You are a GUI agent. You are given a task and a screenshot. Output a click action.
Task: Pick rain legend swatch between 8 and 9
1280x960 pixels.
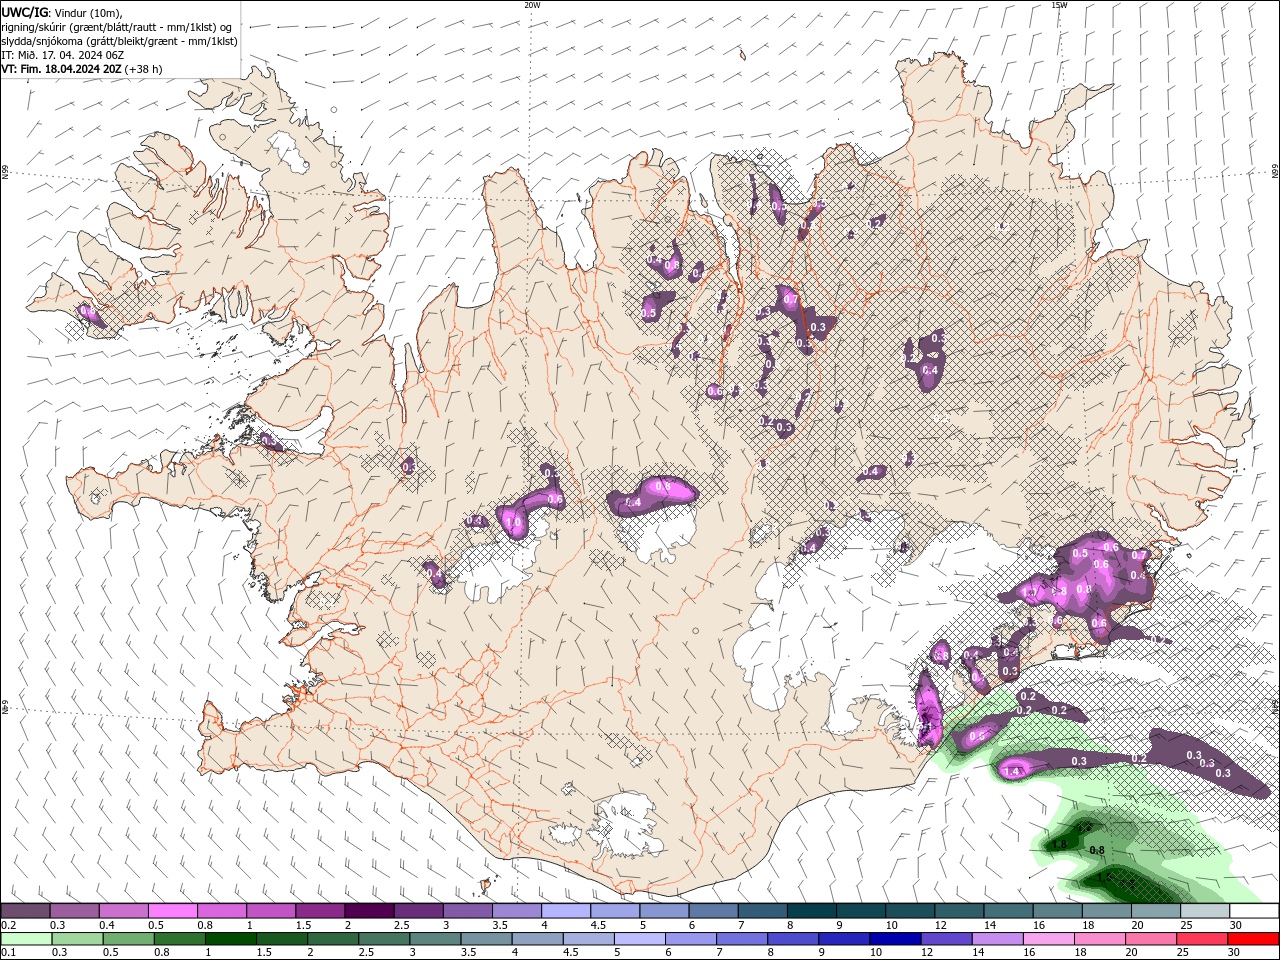[x=793, y=939]
